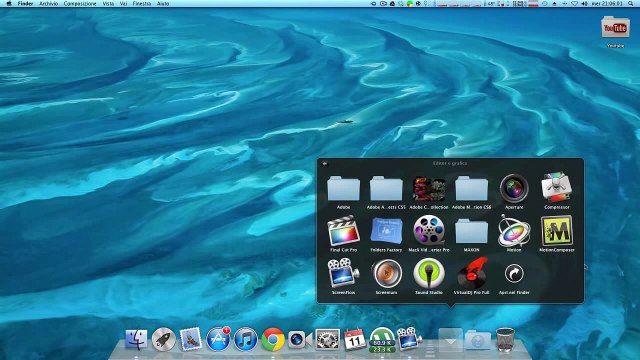Open volume control in menu bar
This screenshot has width=640, height=360.
(584, 3)
